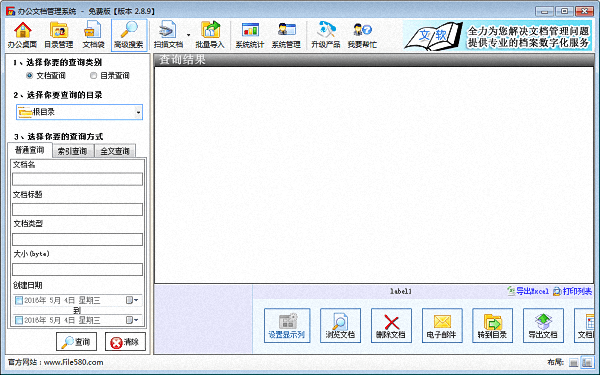This screenshot has width=600, height=375.
Task: Expand the 根目录 directory dropdown
Action: click(138, 112)
